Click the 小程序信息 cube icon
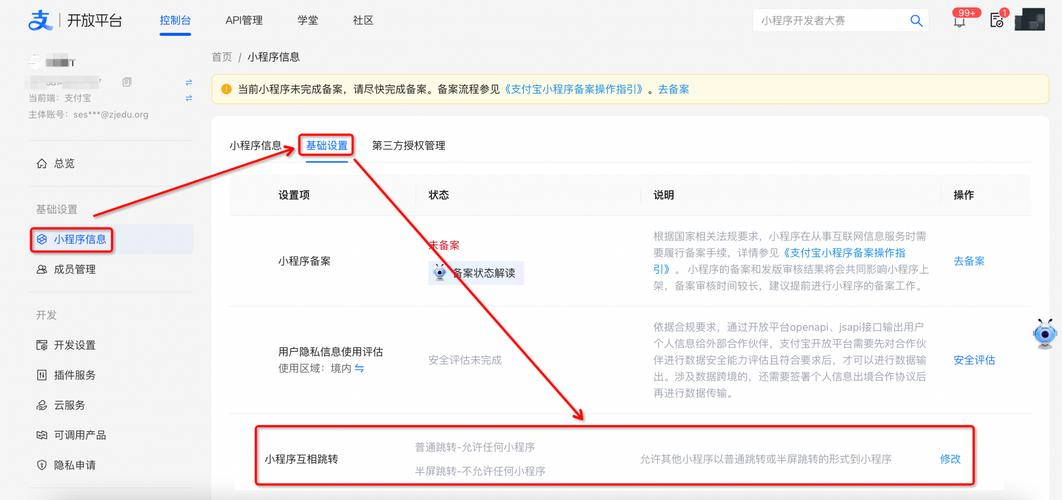Image resolution: width=1062 pixels, height=500 pixels. click(x=42, y=239)
